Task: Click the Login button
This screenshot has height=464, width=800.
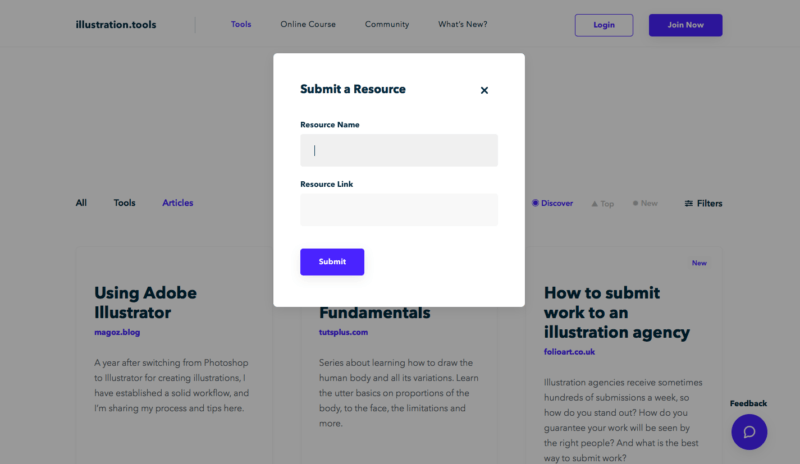Action: pyautogui.click(x=603, y=25)
